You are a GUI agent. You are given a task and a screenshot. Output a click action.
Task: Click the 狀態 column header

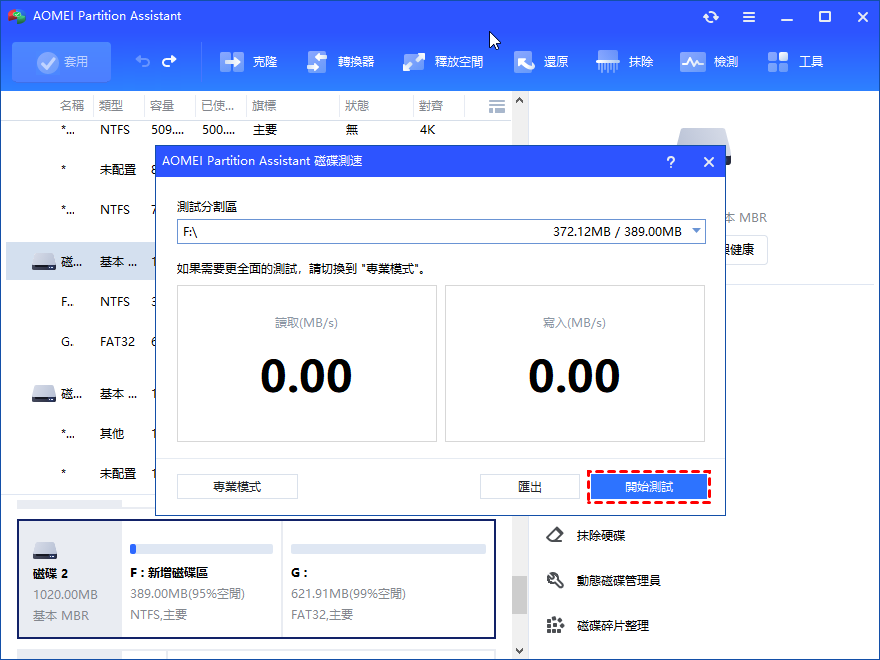357,106
